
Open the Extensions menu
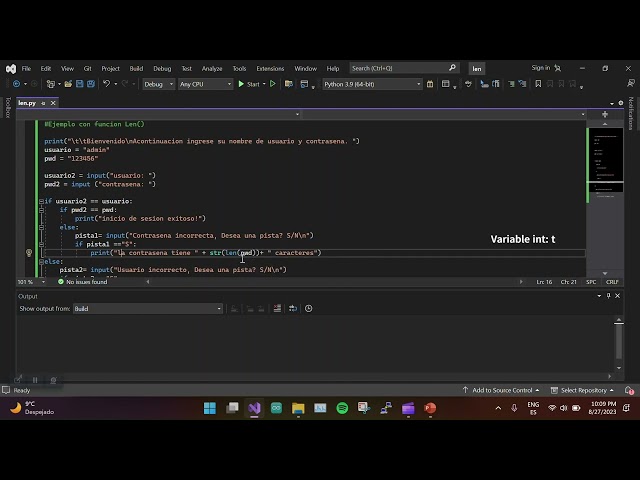pyautogui.click(x=270, y=69)
